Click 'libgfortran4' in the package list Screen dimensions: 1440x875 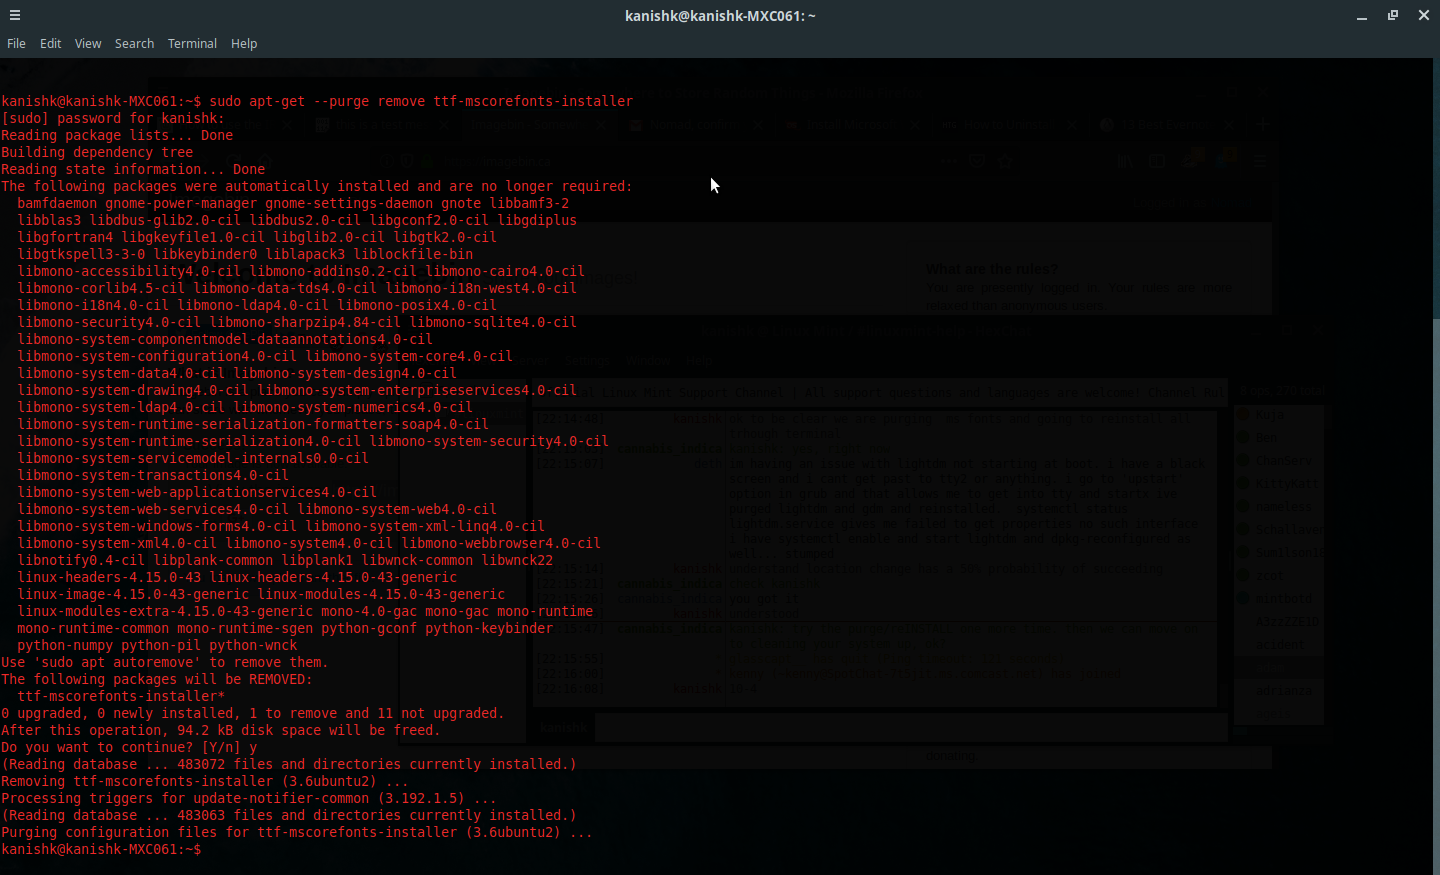click(65, 237)
